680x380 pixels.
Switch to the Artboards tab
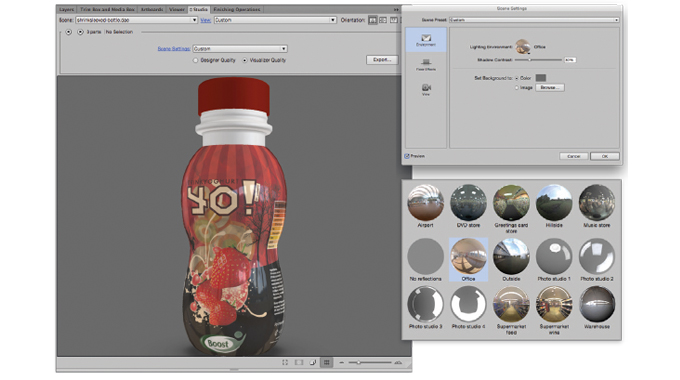(151, 9)
